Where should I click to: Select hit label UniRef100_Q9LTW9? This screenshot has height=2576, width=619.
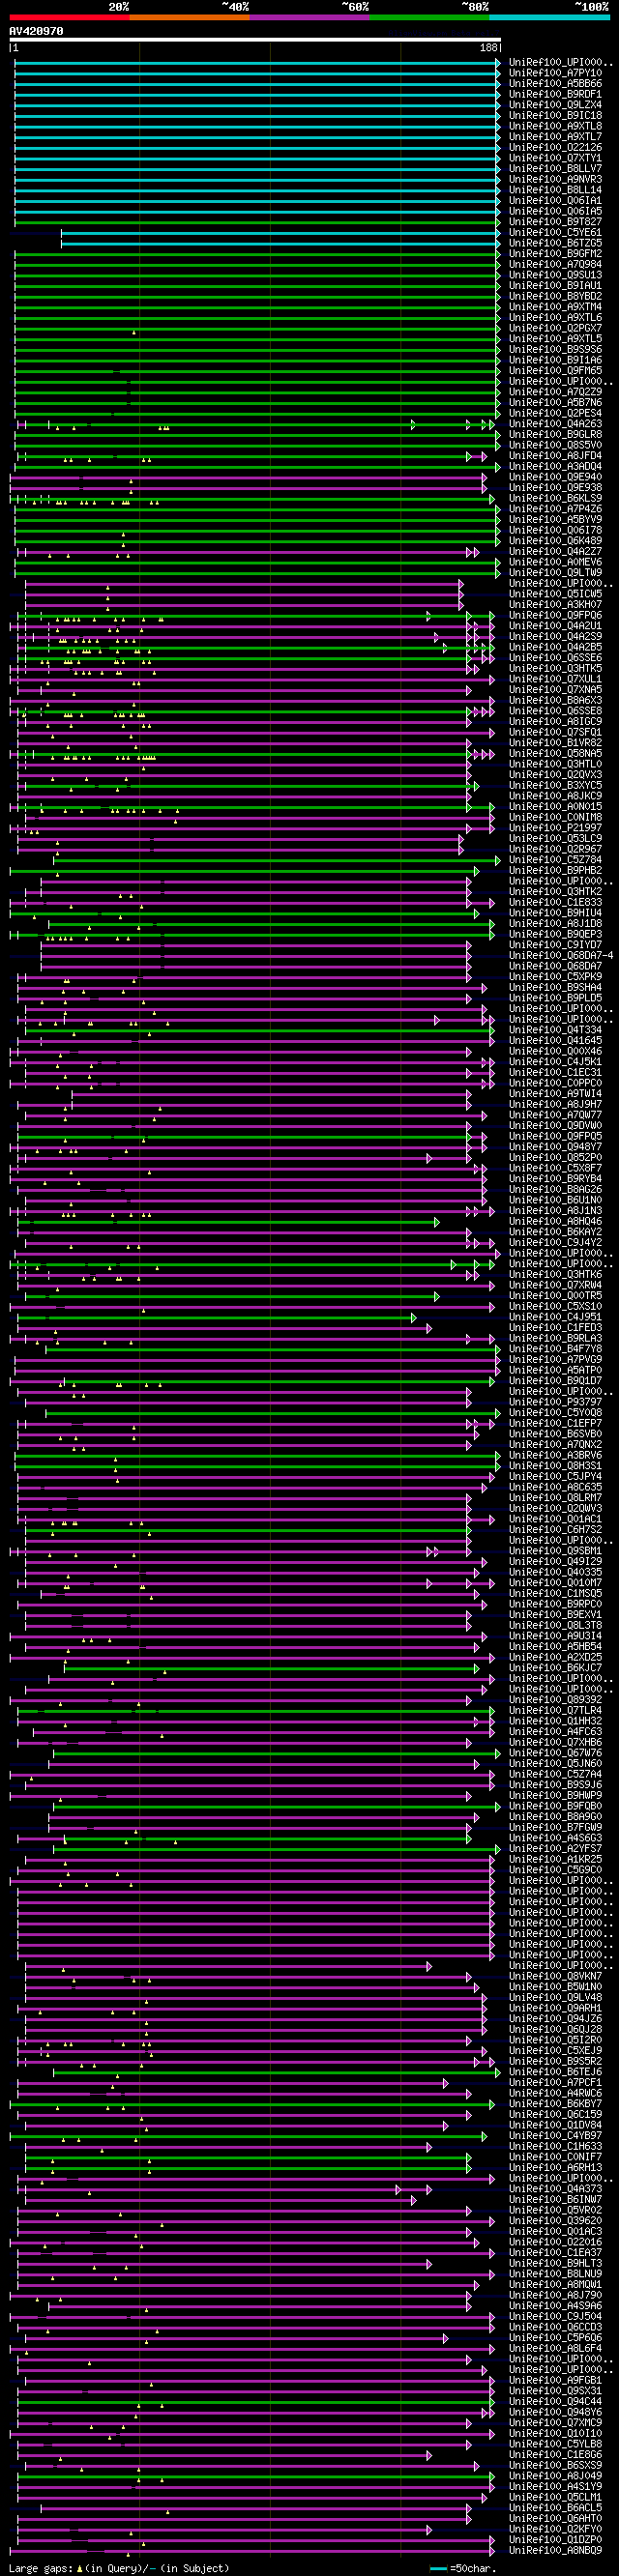tap(555, 573)
